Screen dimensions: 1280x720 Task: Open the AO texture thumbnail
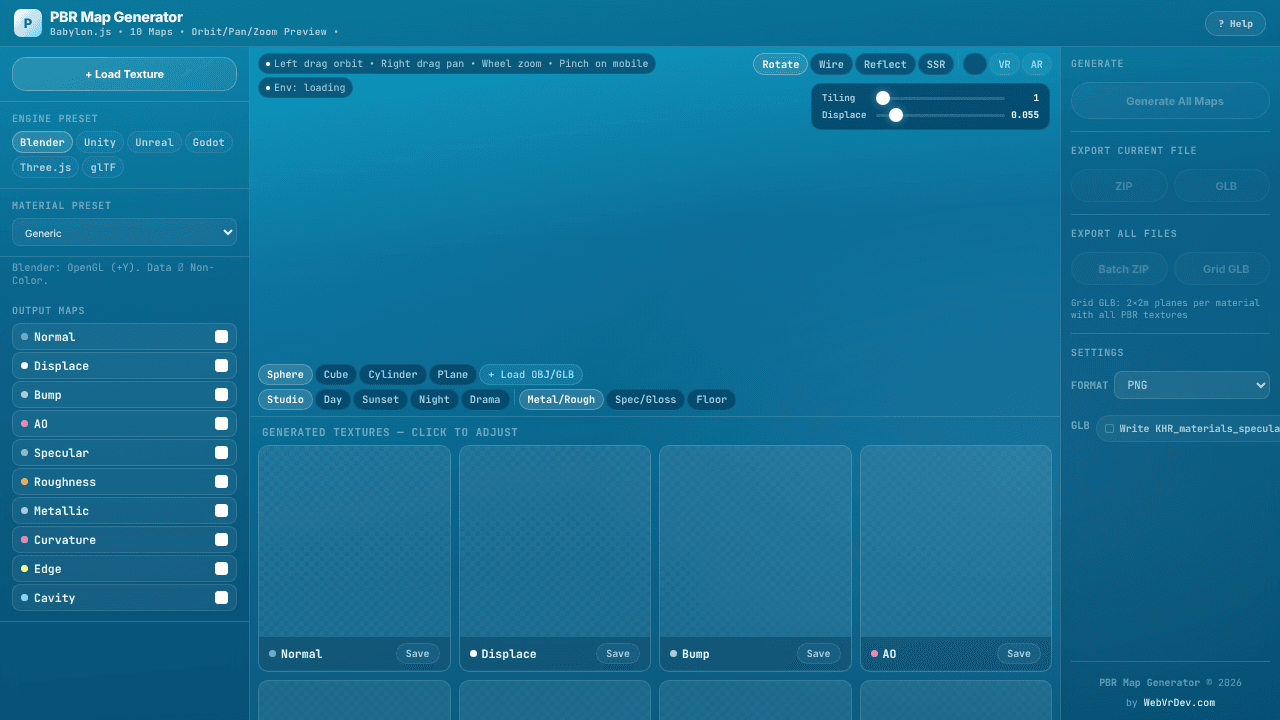[956, 541]
